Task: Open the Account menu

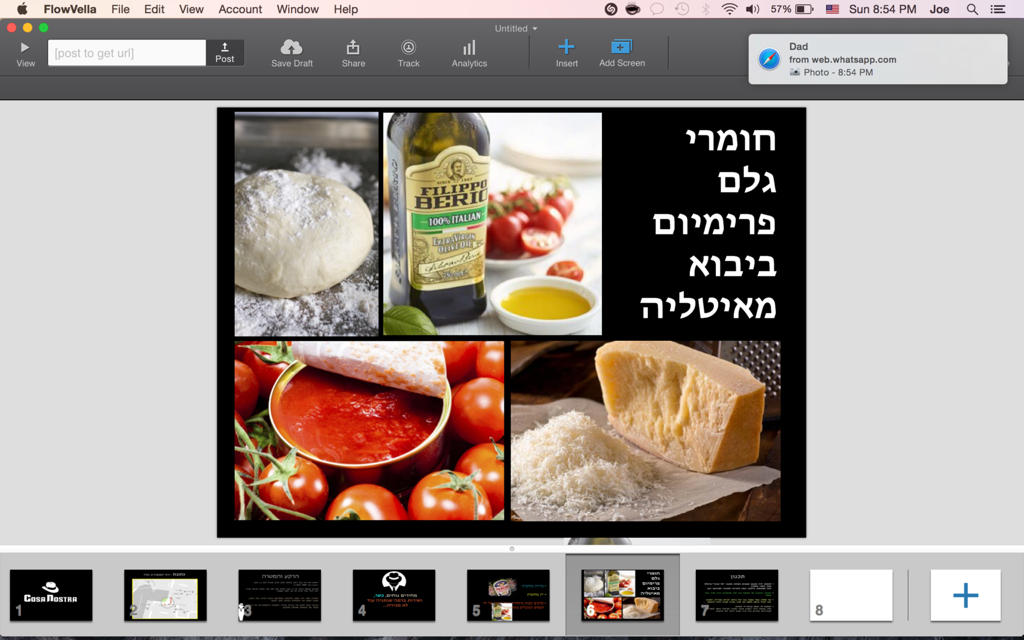Action: click(x=240, y=9)
